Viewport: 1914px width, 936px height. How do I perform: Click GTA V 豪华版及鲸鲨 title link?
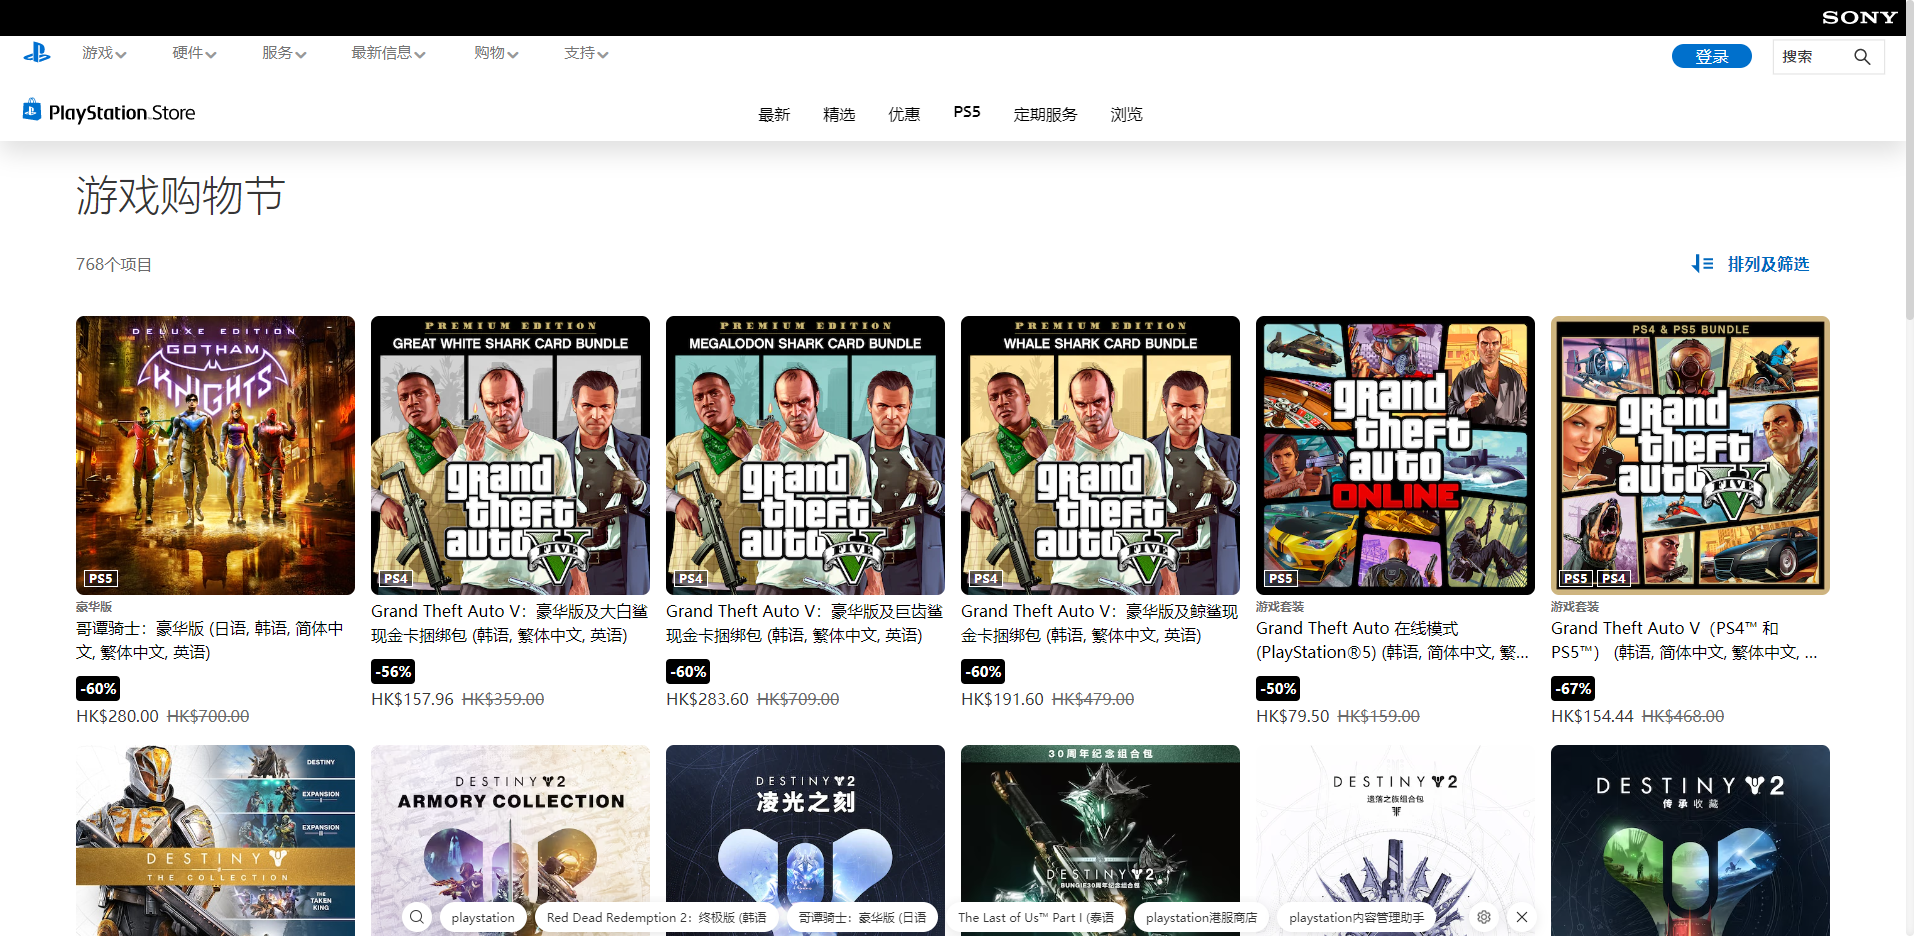(x=1099, y=623)
